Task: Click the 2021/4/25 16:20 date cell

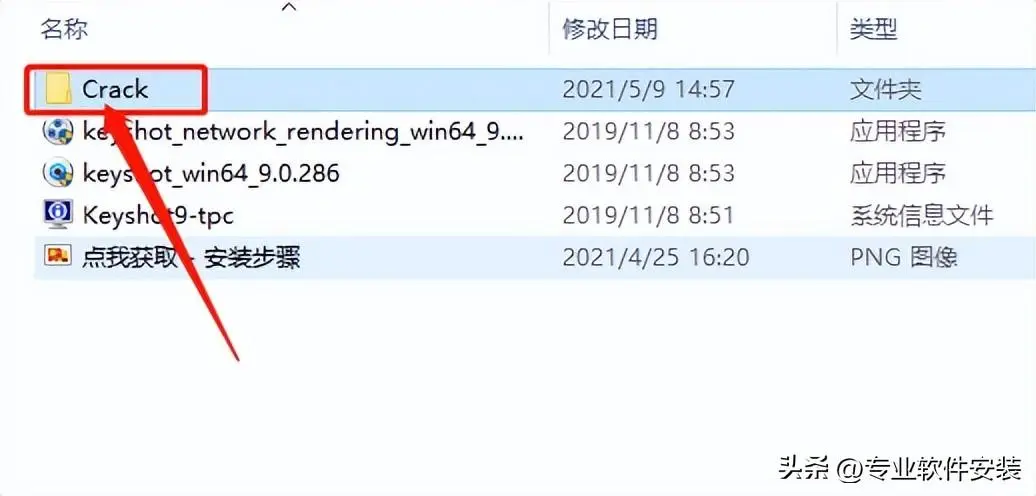Action: (655, 256)
